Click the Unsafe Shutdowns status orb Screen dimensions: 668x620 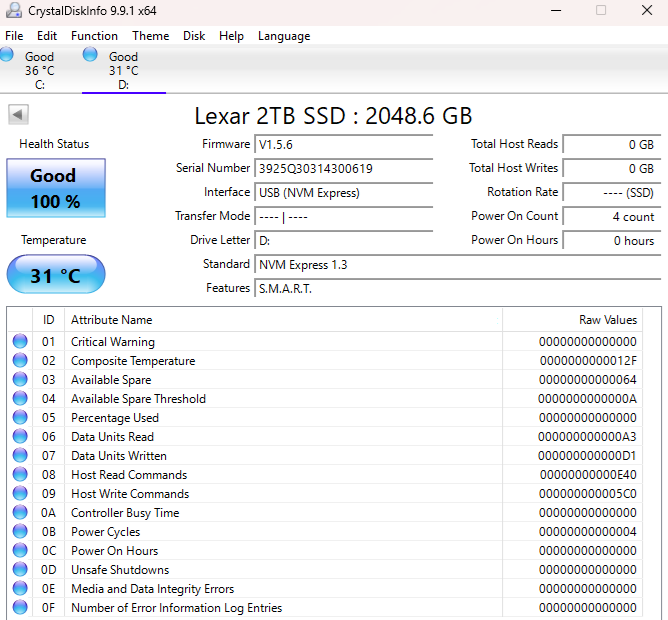[x=20, y=569]
